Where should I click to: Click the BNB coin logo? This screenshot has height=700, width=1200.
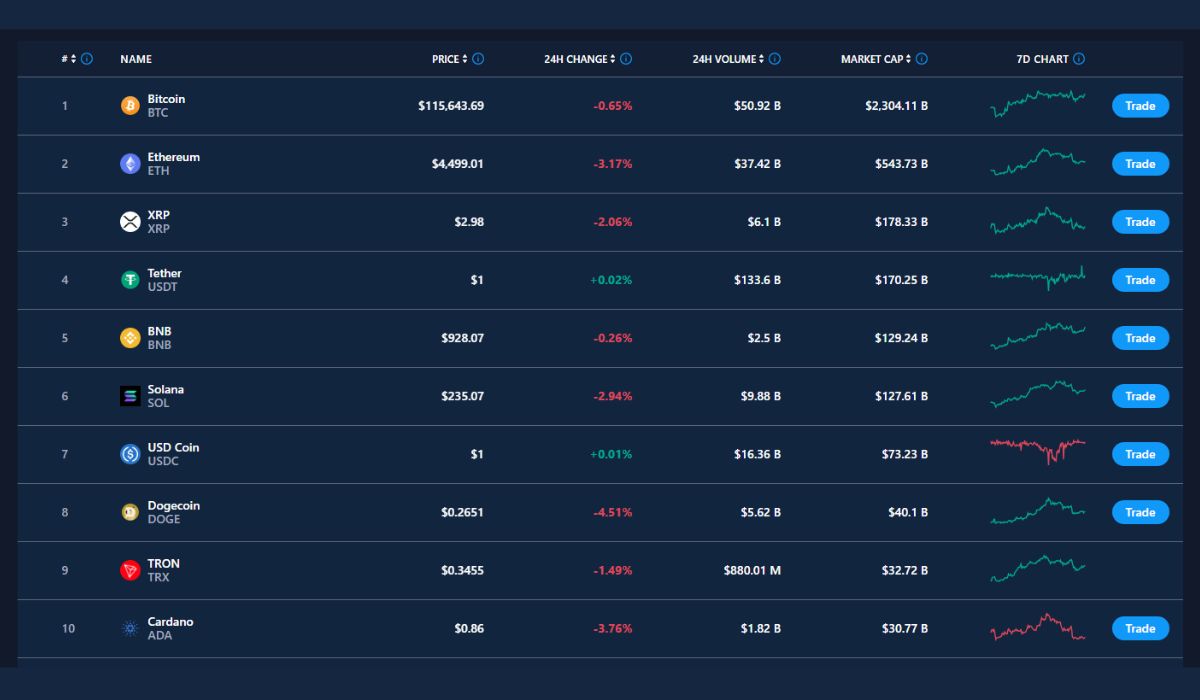point(129,337)
